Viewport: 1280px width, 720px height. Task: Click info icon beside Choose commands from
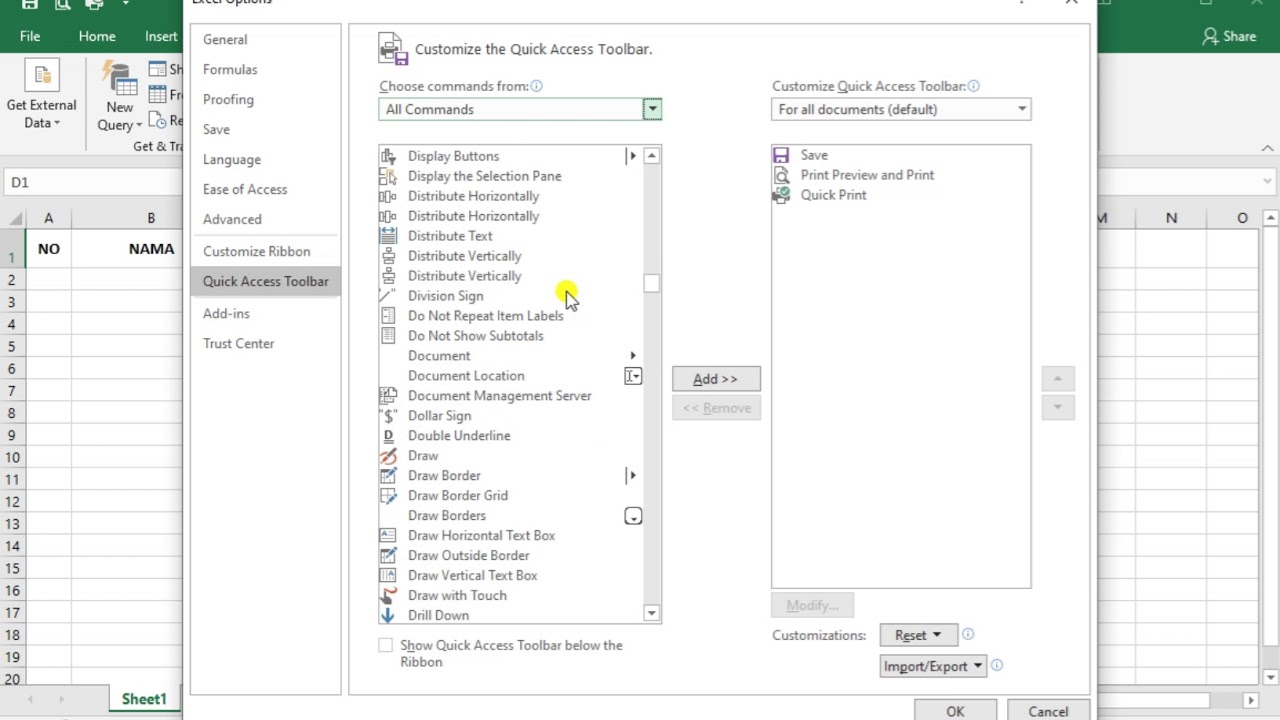[x=536, y=86]
